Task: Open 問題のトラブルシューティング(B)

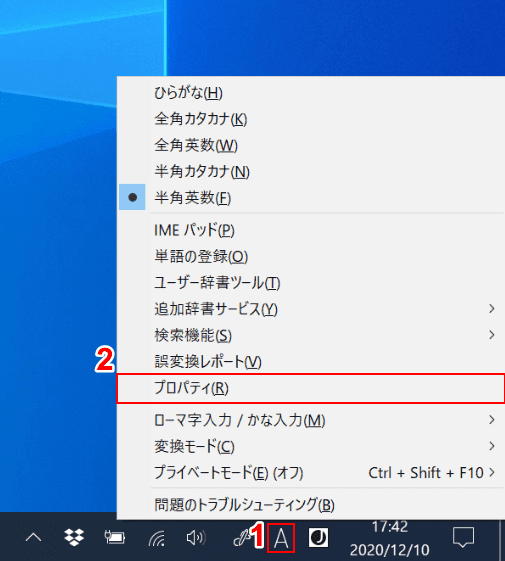Action: click(311, 505)
